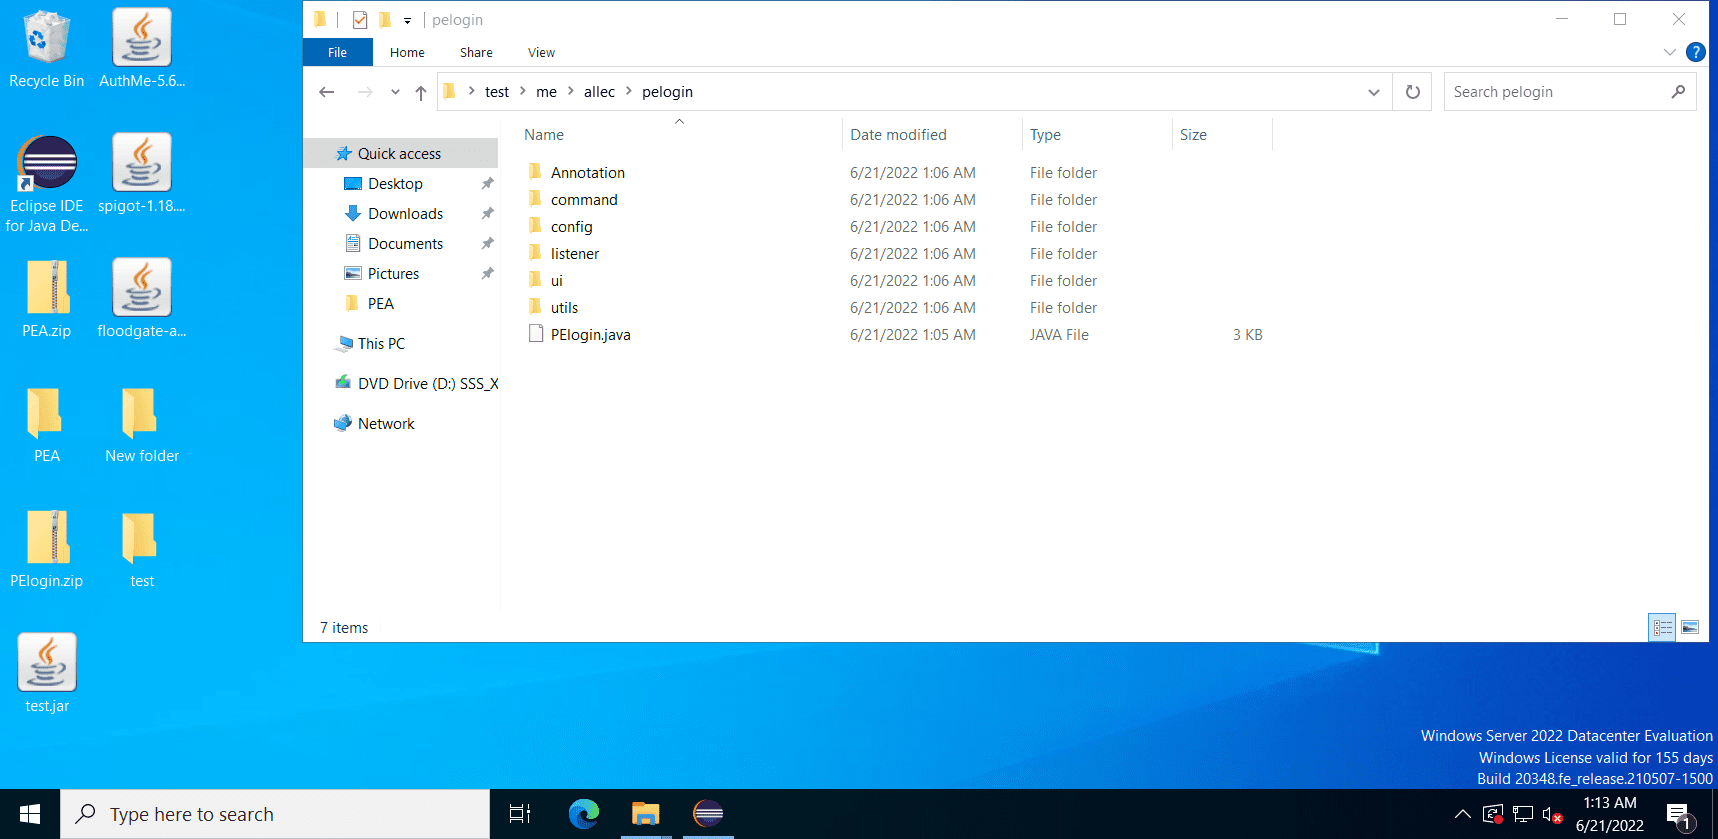The image size is (1718, 839).
Task: Open the recent locations dropdown arrow
Action: click(395, 92)
